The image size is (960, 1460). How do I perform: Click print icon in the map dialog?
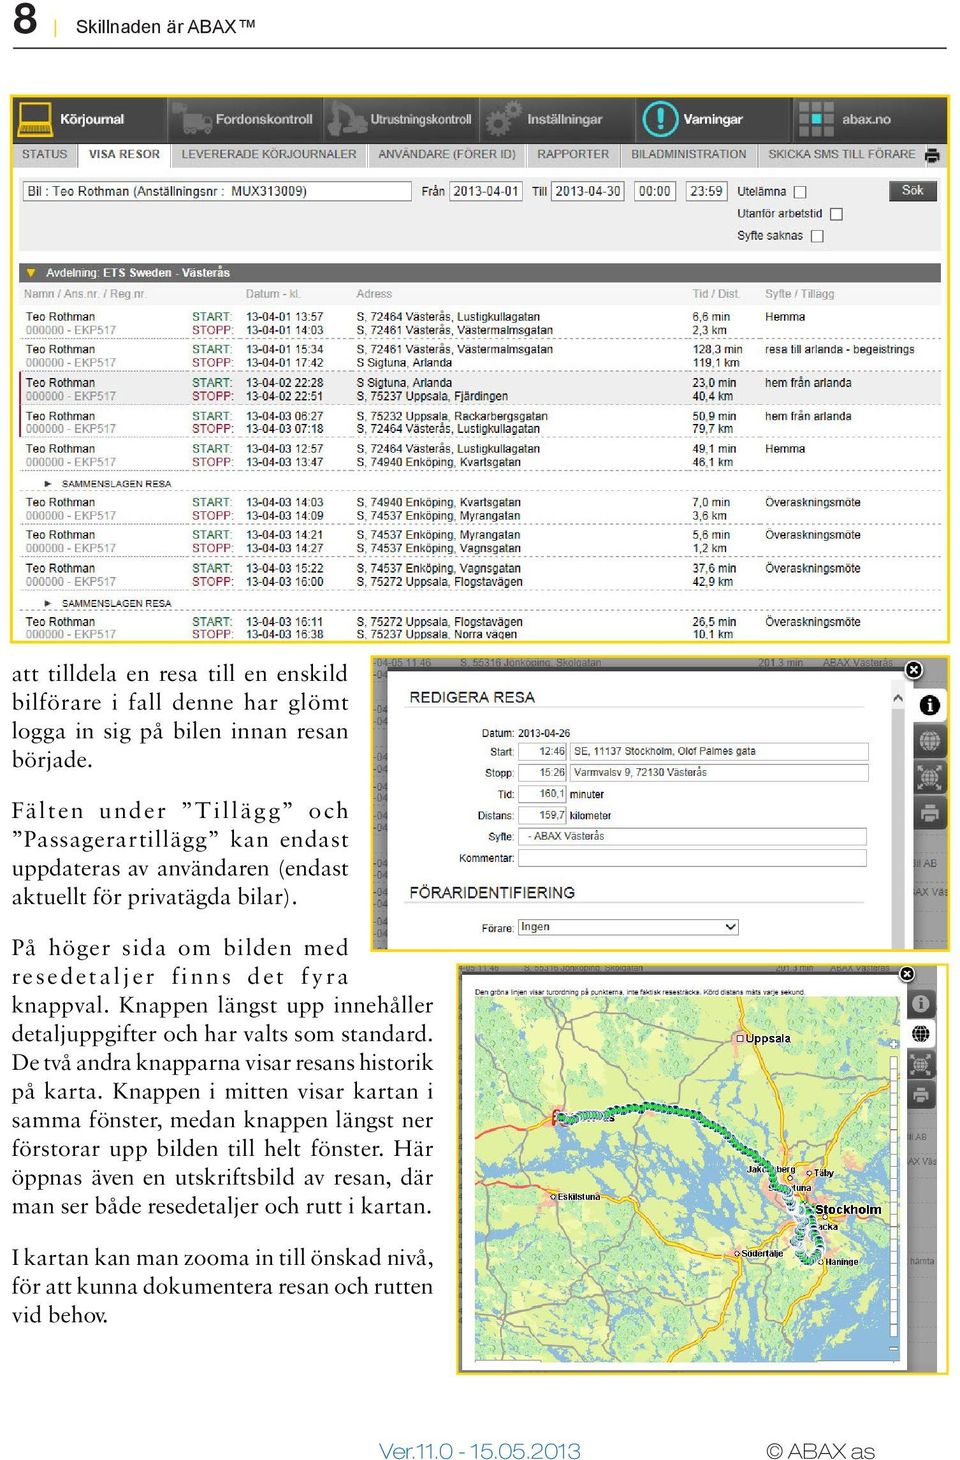coord(921,1095)
